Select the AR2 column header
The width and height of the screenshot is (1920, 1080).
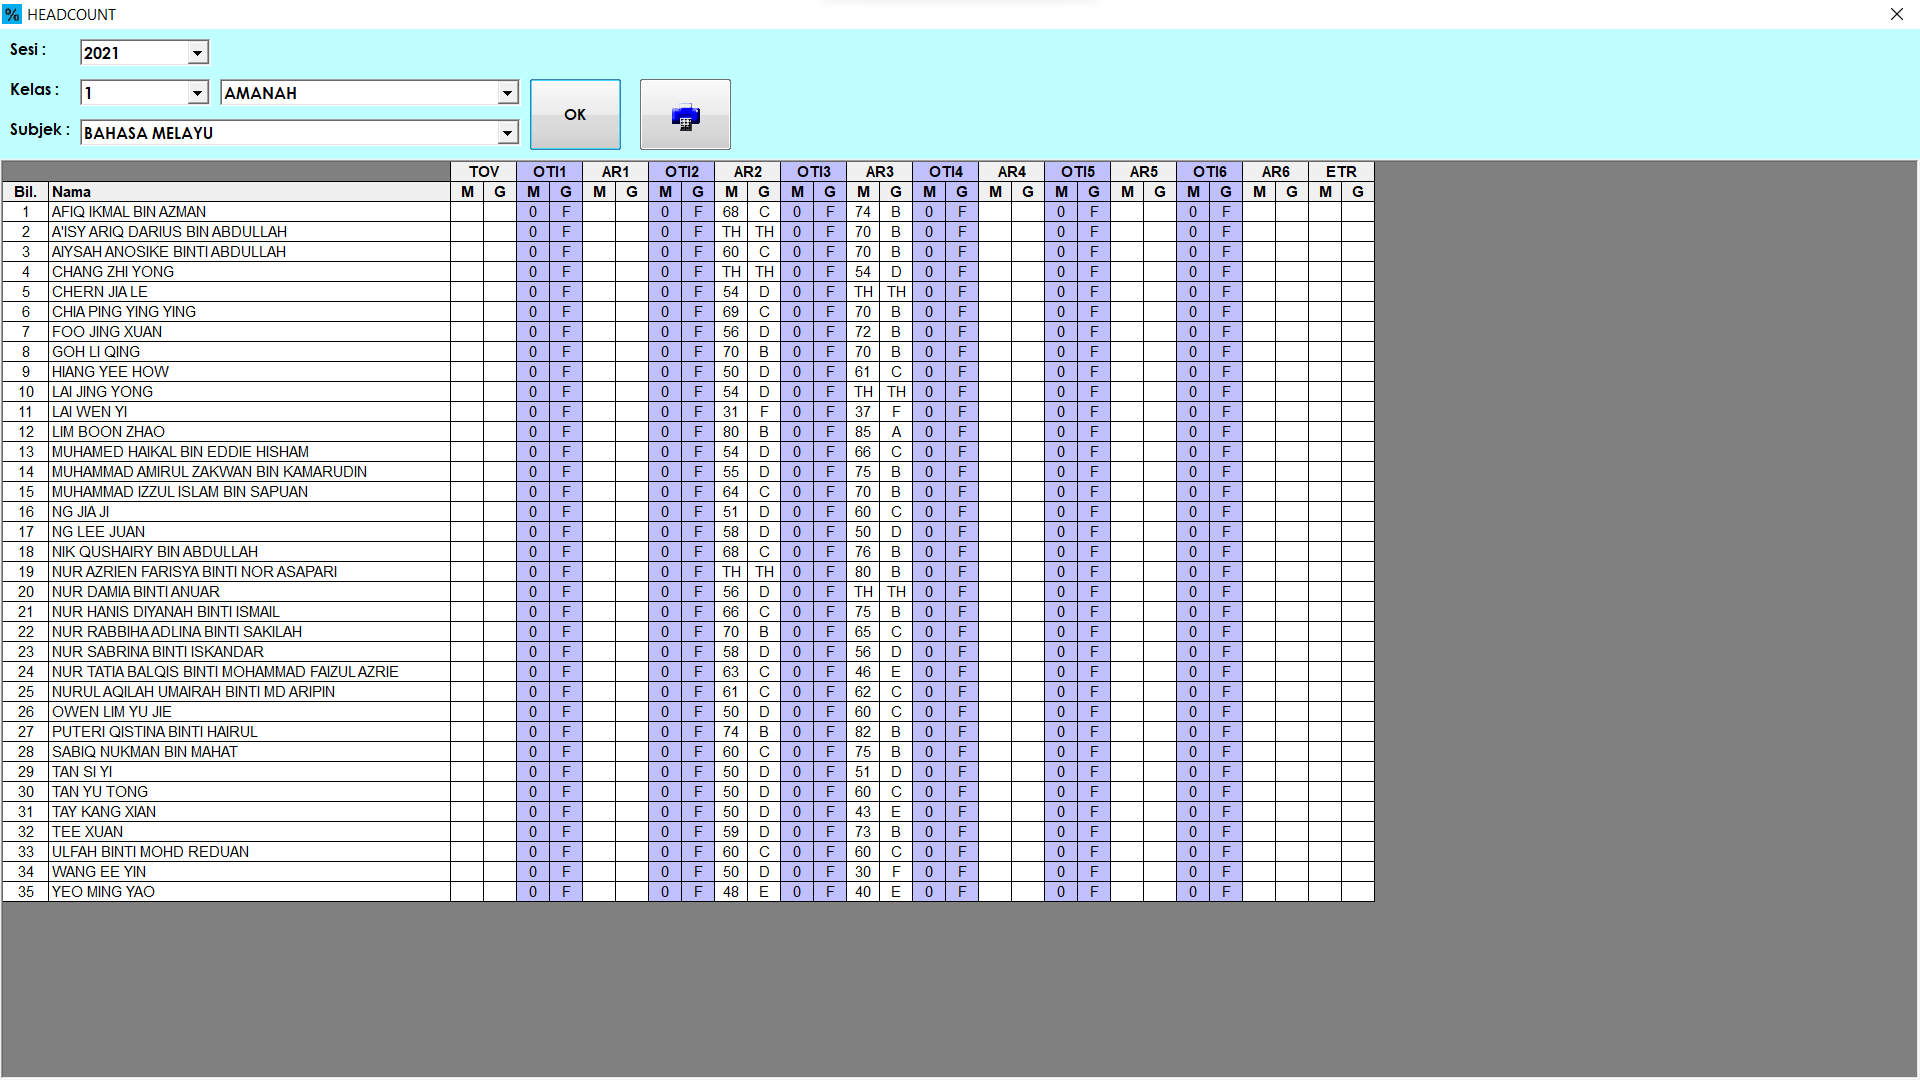747,172
